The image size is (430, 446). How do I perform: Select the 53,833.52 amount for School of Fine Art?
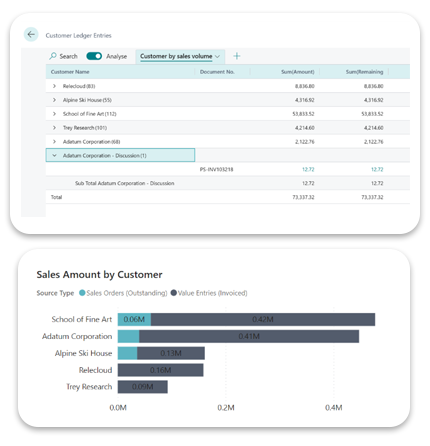(x=303, y=114)
